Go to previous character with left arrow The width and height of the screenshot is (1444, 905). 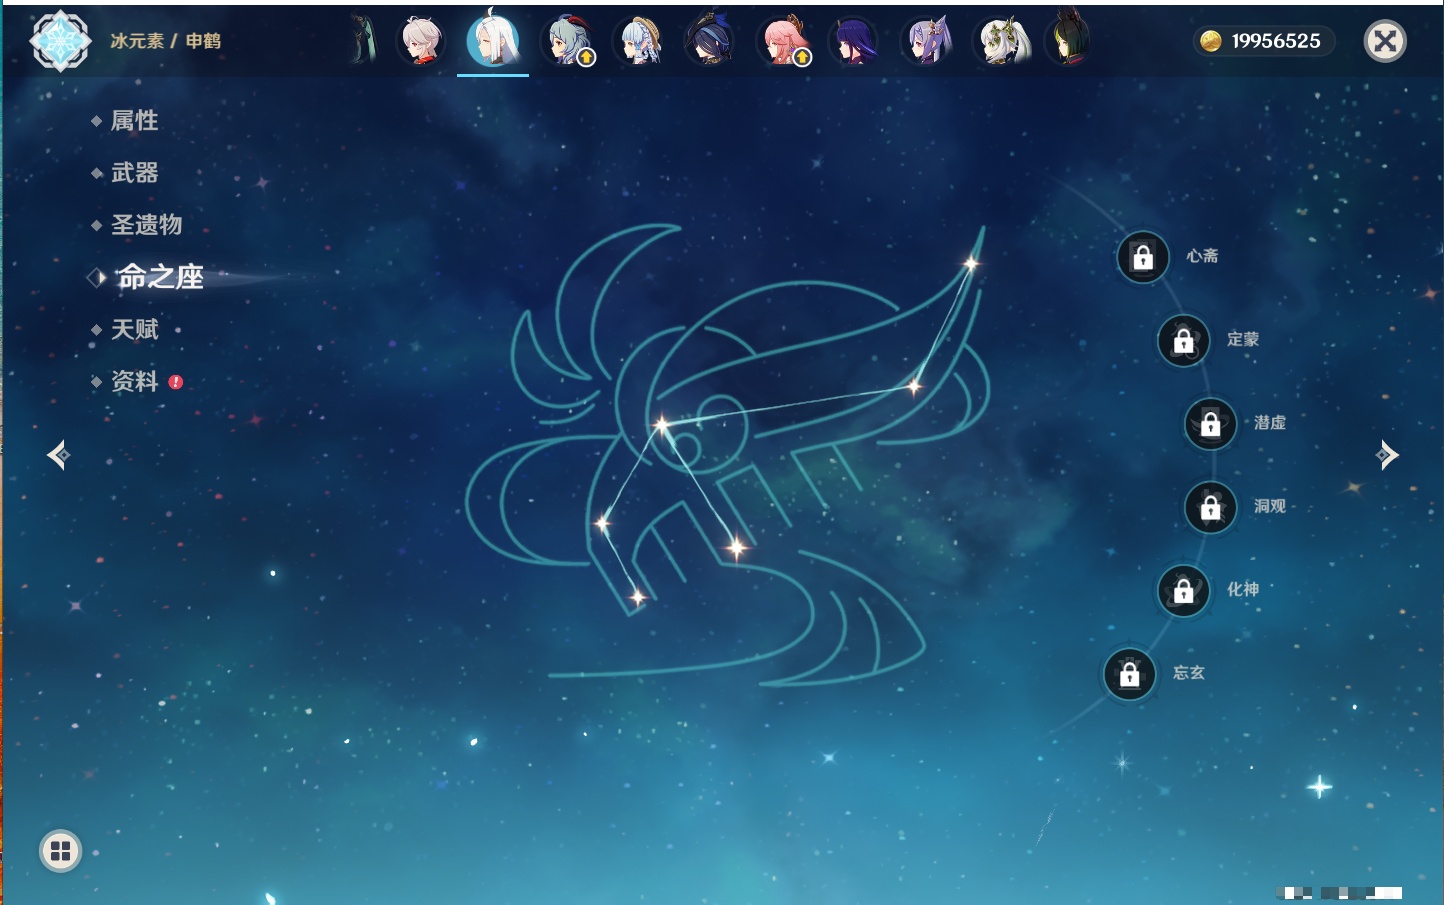[58, 455]
